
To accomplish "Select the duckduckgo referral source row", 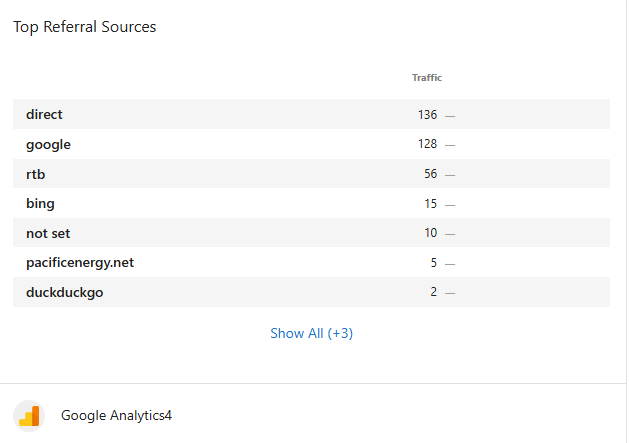I will point(64,292).
